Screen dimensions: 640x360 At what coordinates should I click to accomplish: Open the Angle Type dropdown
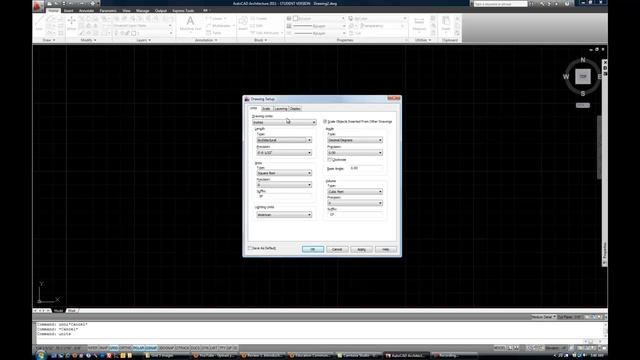[x=355, y=140]
